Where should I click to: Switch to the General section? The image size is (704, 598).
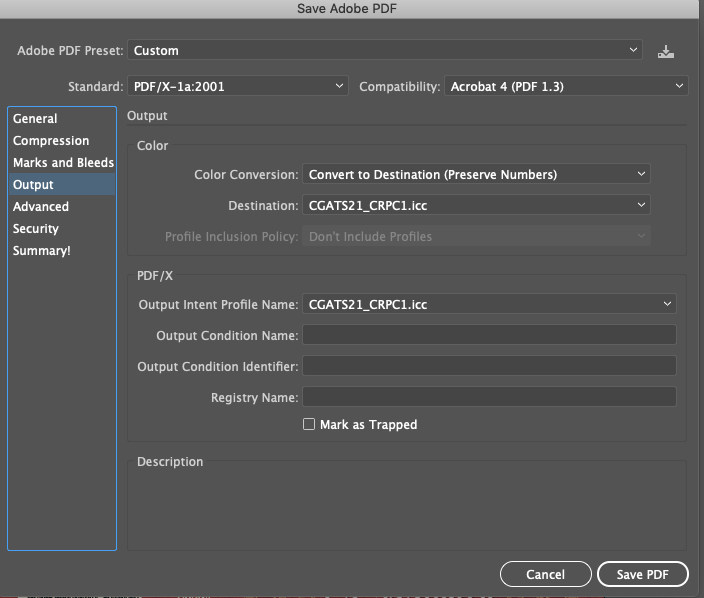(35, 119)
